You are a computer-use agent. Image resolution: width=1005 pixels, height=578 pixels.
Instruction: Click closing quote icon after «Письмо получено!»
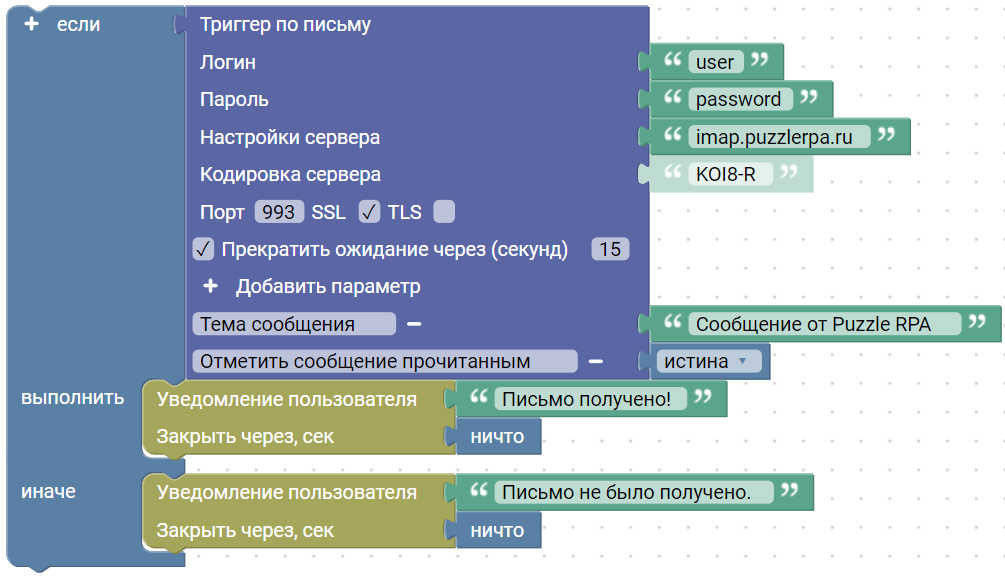(x=703, y=399)
